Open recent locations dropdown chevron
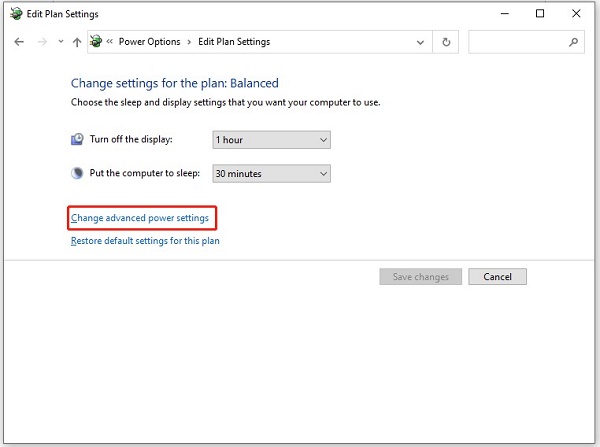Screen dimensions: 600x447 point(60,41)
